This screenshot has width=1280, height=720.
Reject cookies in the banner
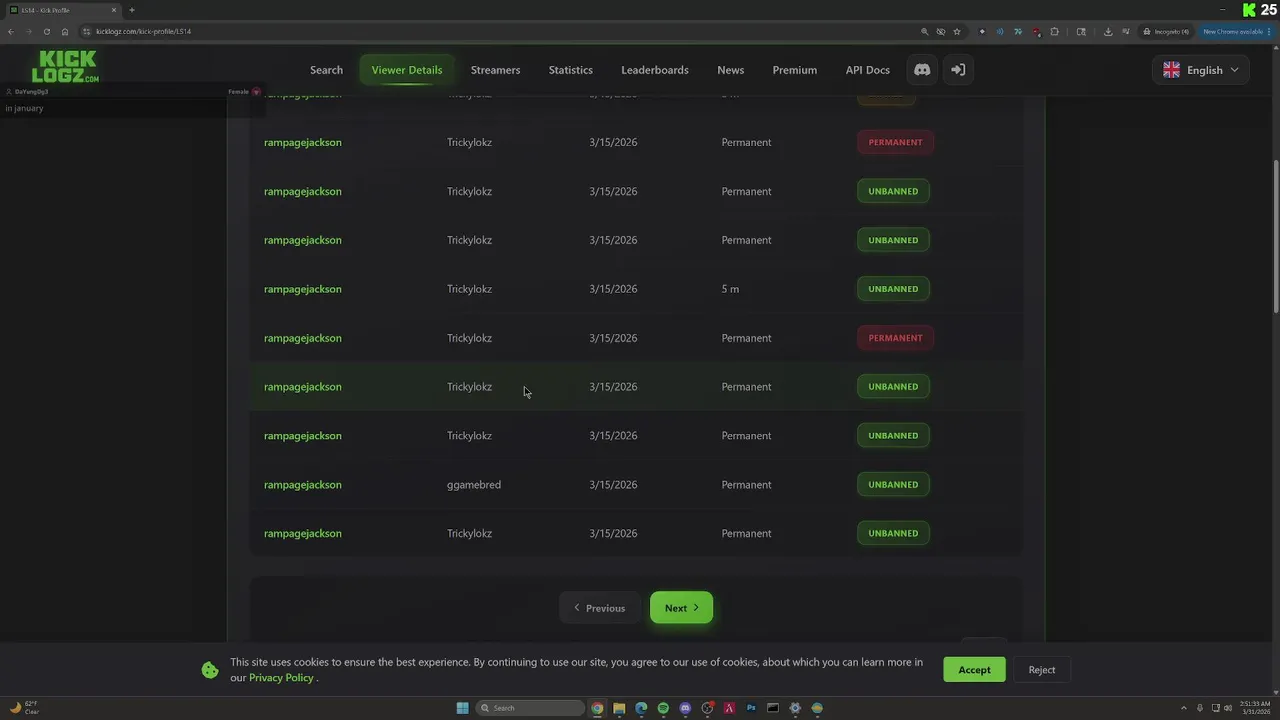[x=1042, y=670]
